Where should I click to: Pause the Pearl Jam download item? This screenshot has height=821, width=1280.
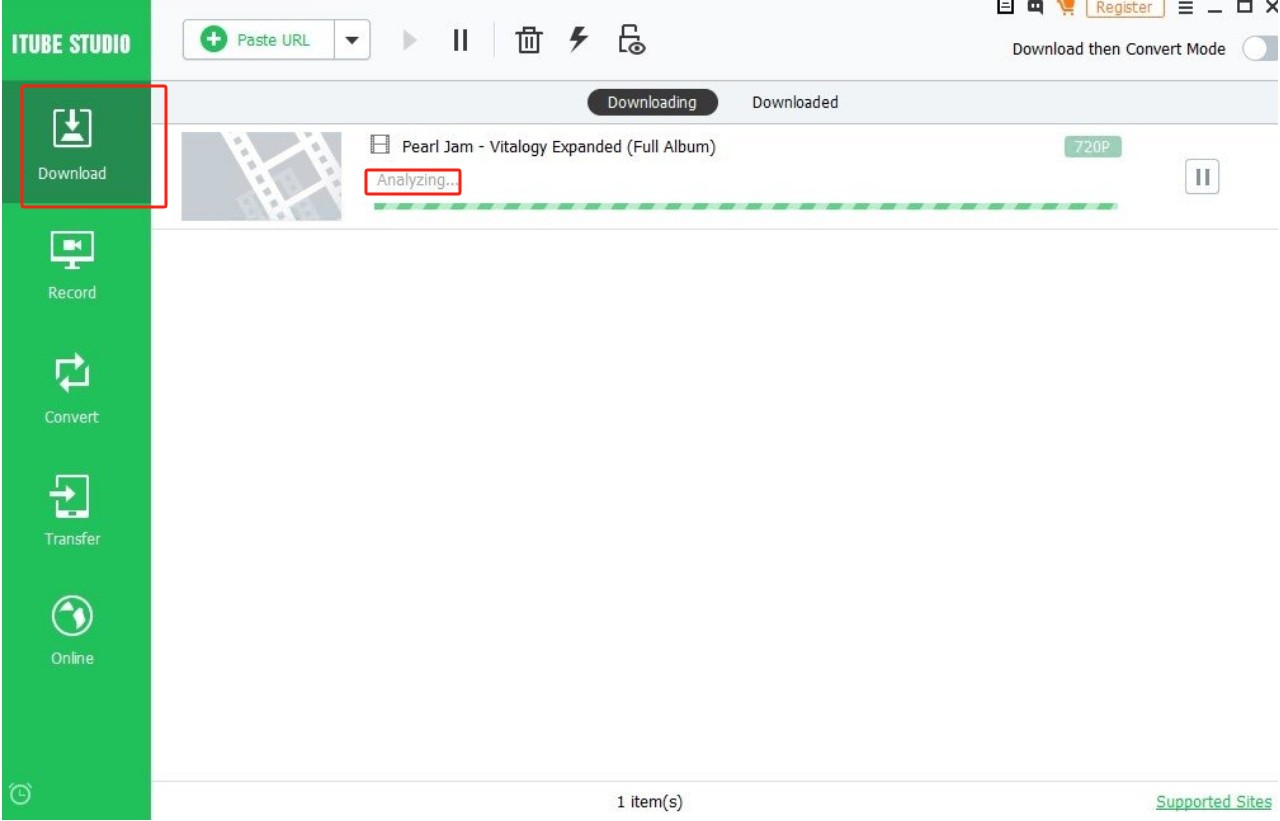click(1202, 177)
